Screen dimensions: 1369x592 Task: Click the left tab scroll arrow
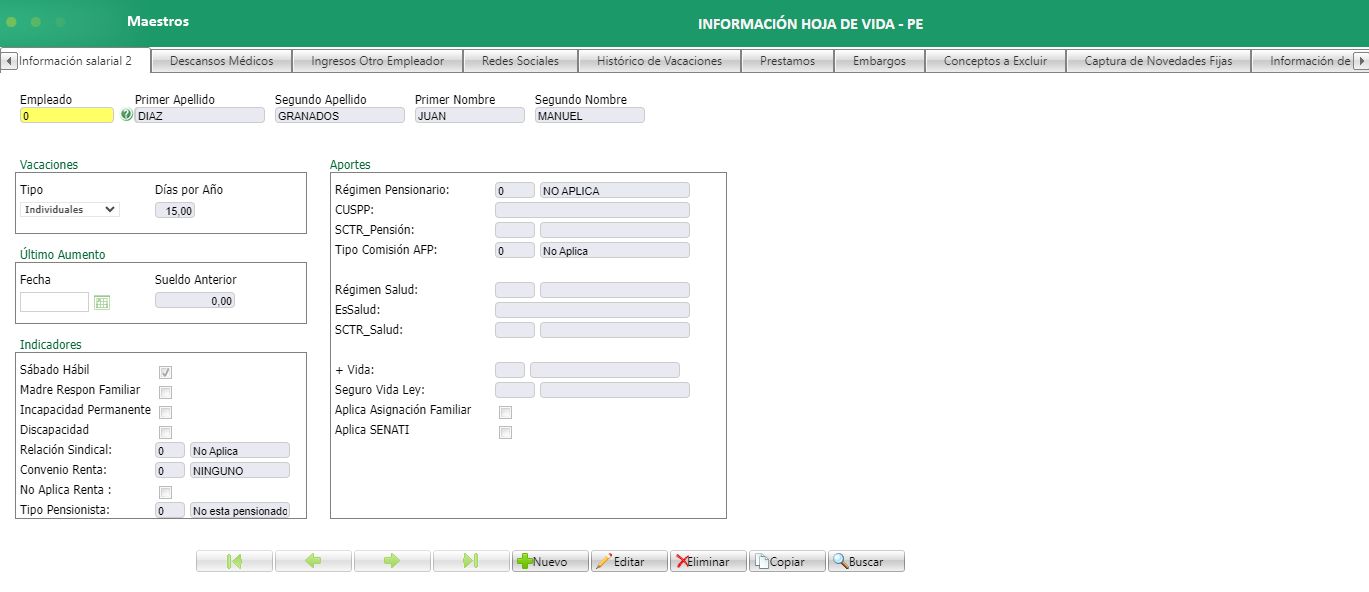point(9,60)
